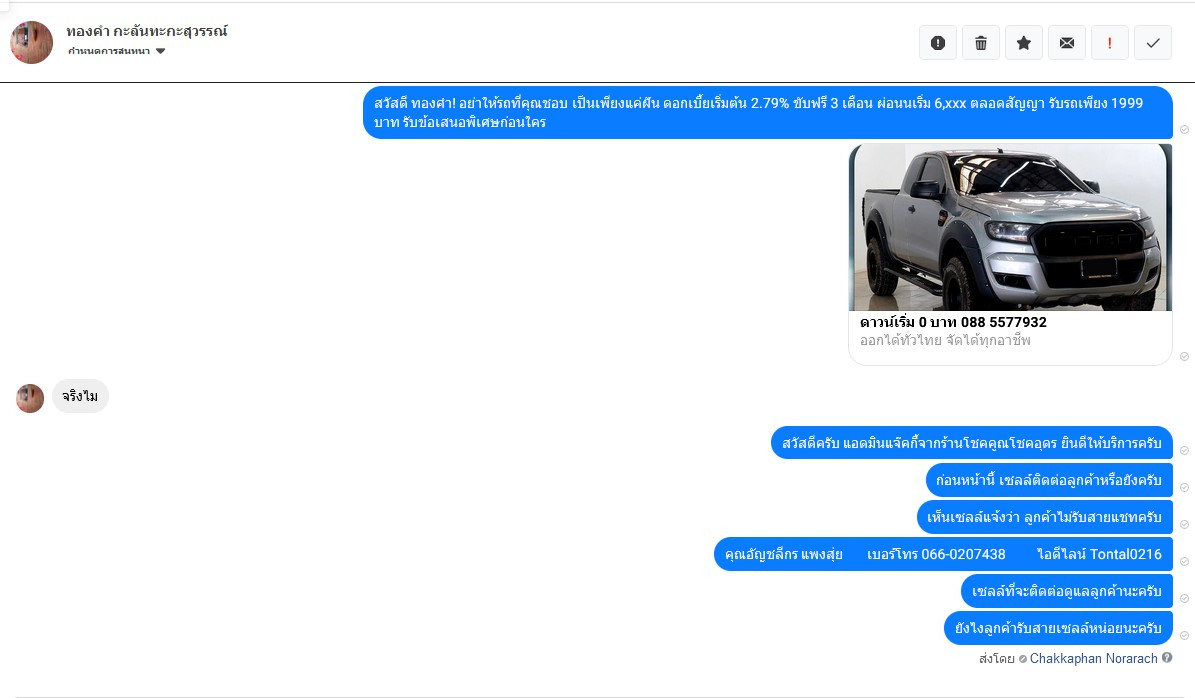Star this conversation as important
This screenshot has height=698, width=1195.
click(x=1024, y=43)
